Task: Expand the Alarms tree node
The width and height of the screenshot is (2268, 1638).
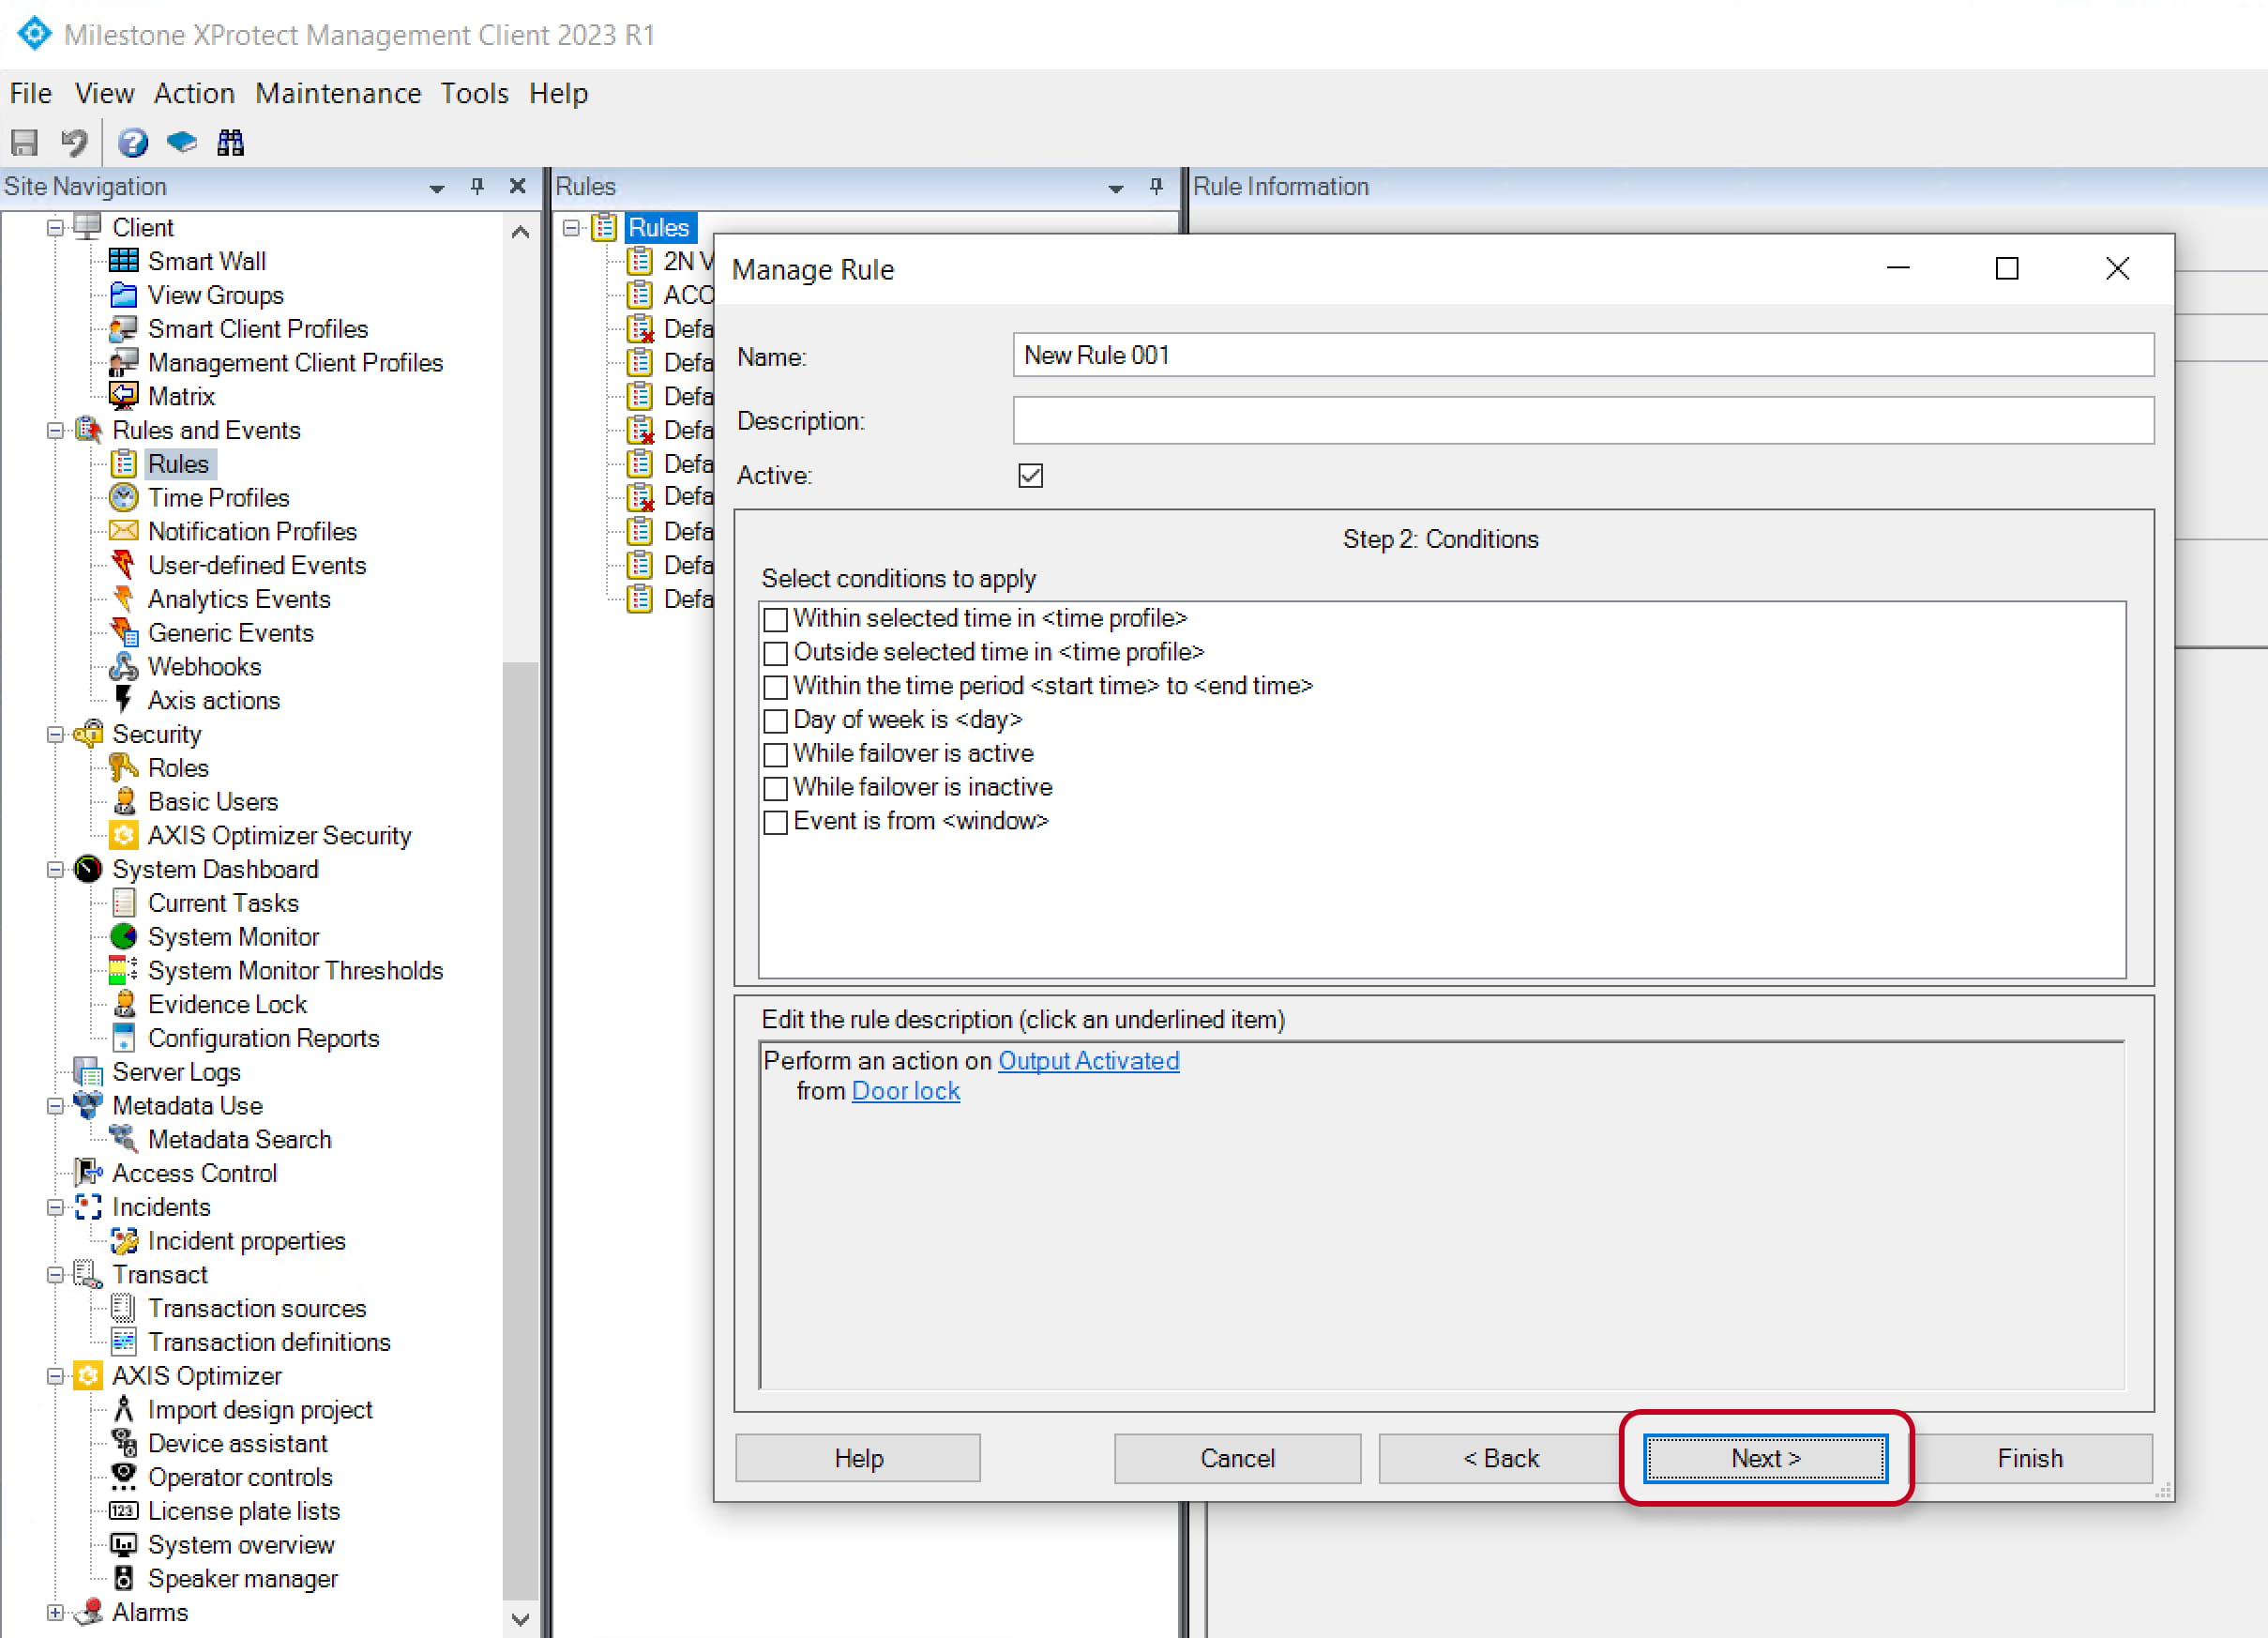Action: coord(55,1612)
